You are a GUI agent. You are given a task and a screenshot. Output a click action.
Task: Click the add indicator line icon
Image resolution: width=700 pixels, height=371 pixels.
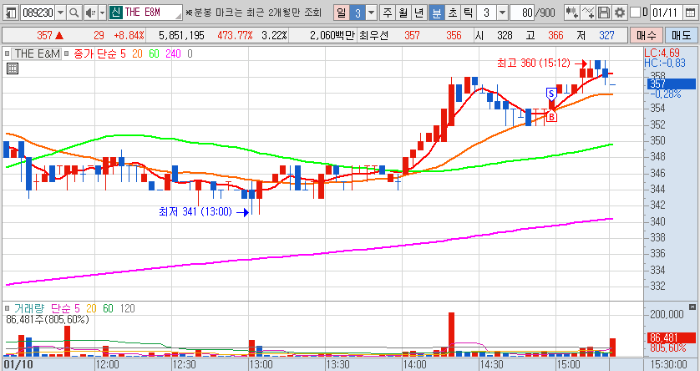589,13
